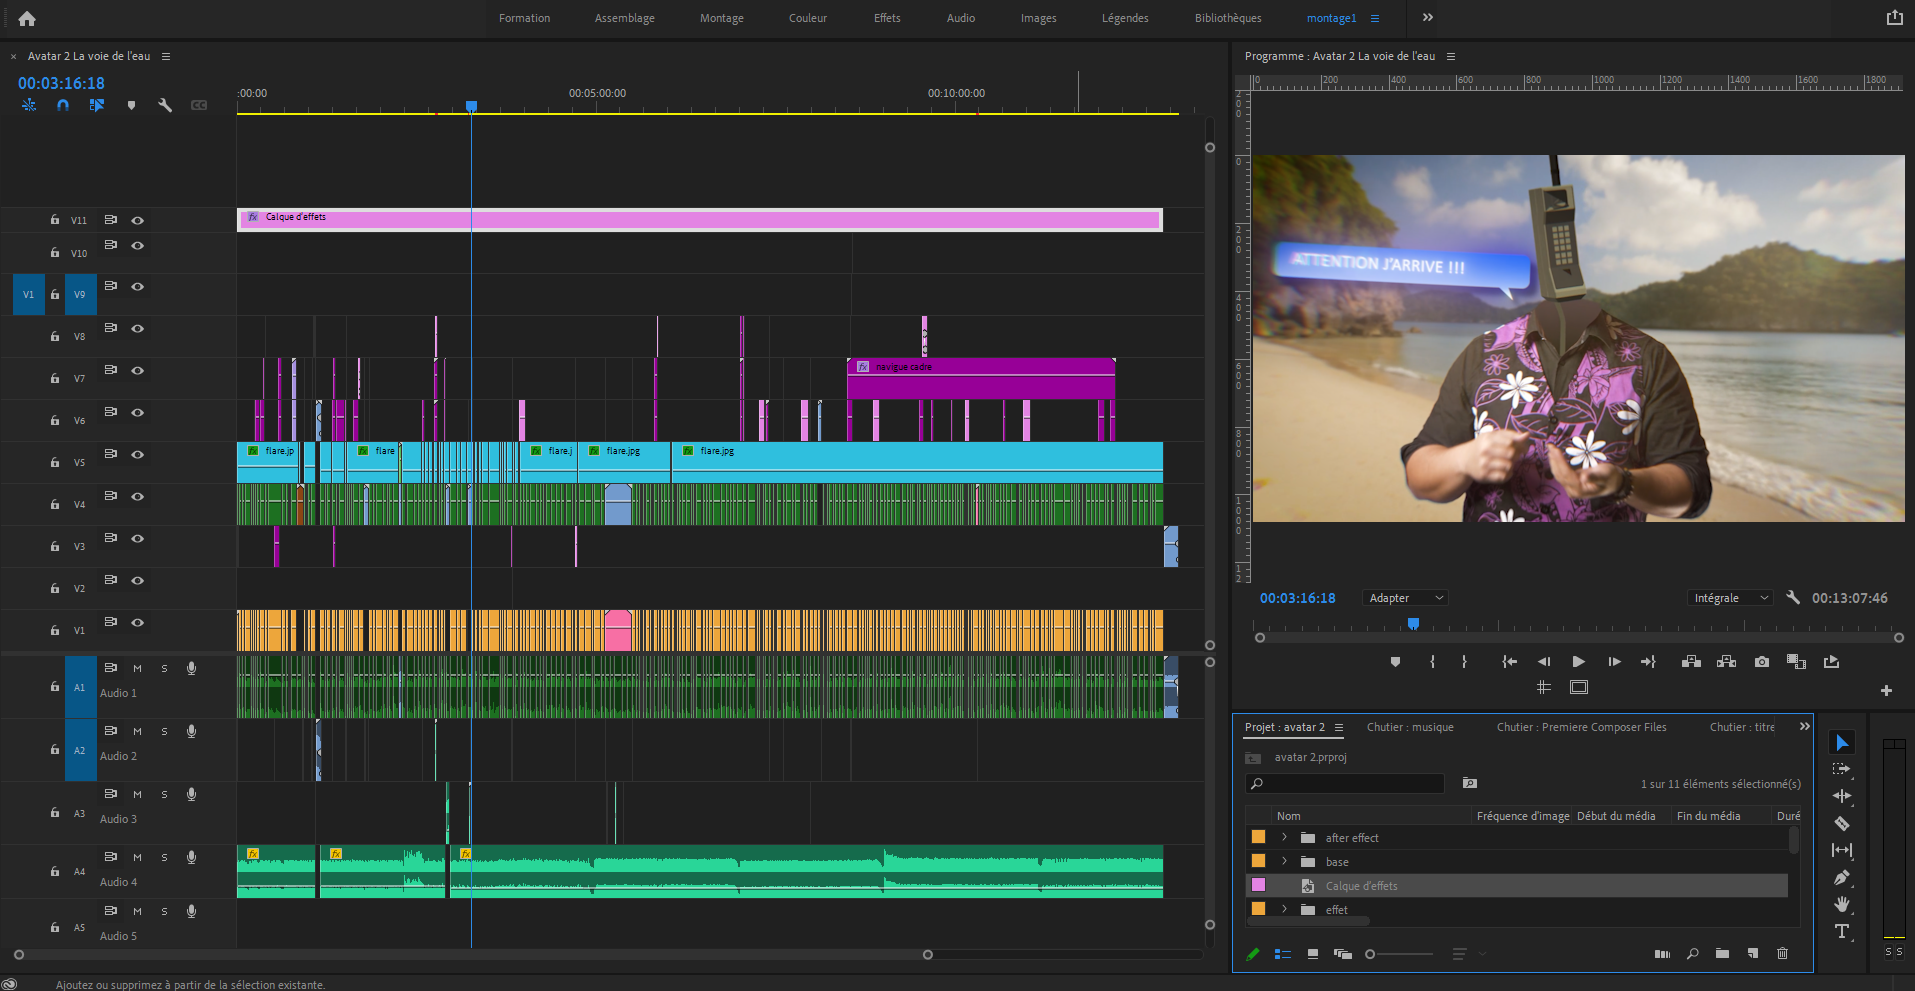
Task: Create new bin in project panel
Action: click(1722, 954)
